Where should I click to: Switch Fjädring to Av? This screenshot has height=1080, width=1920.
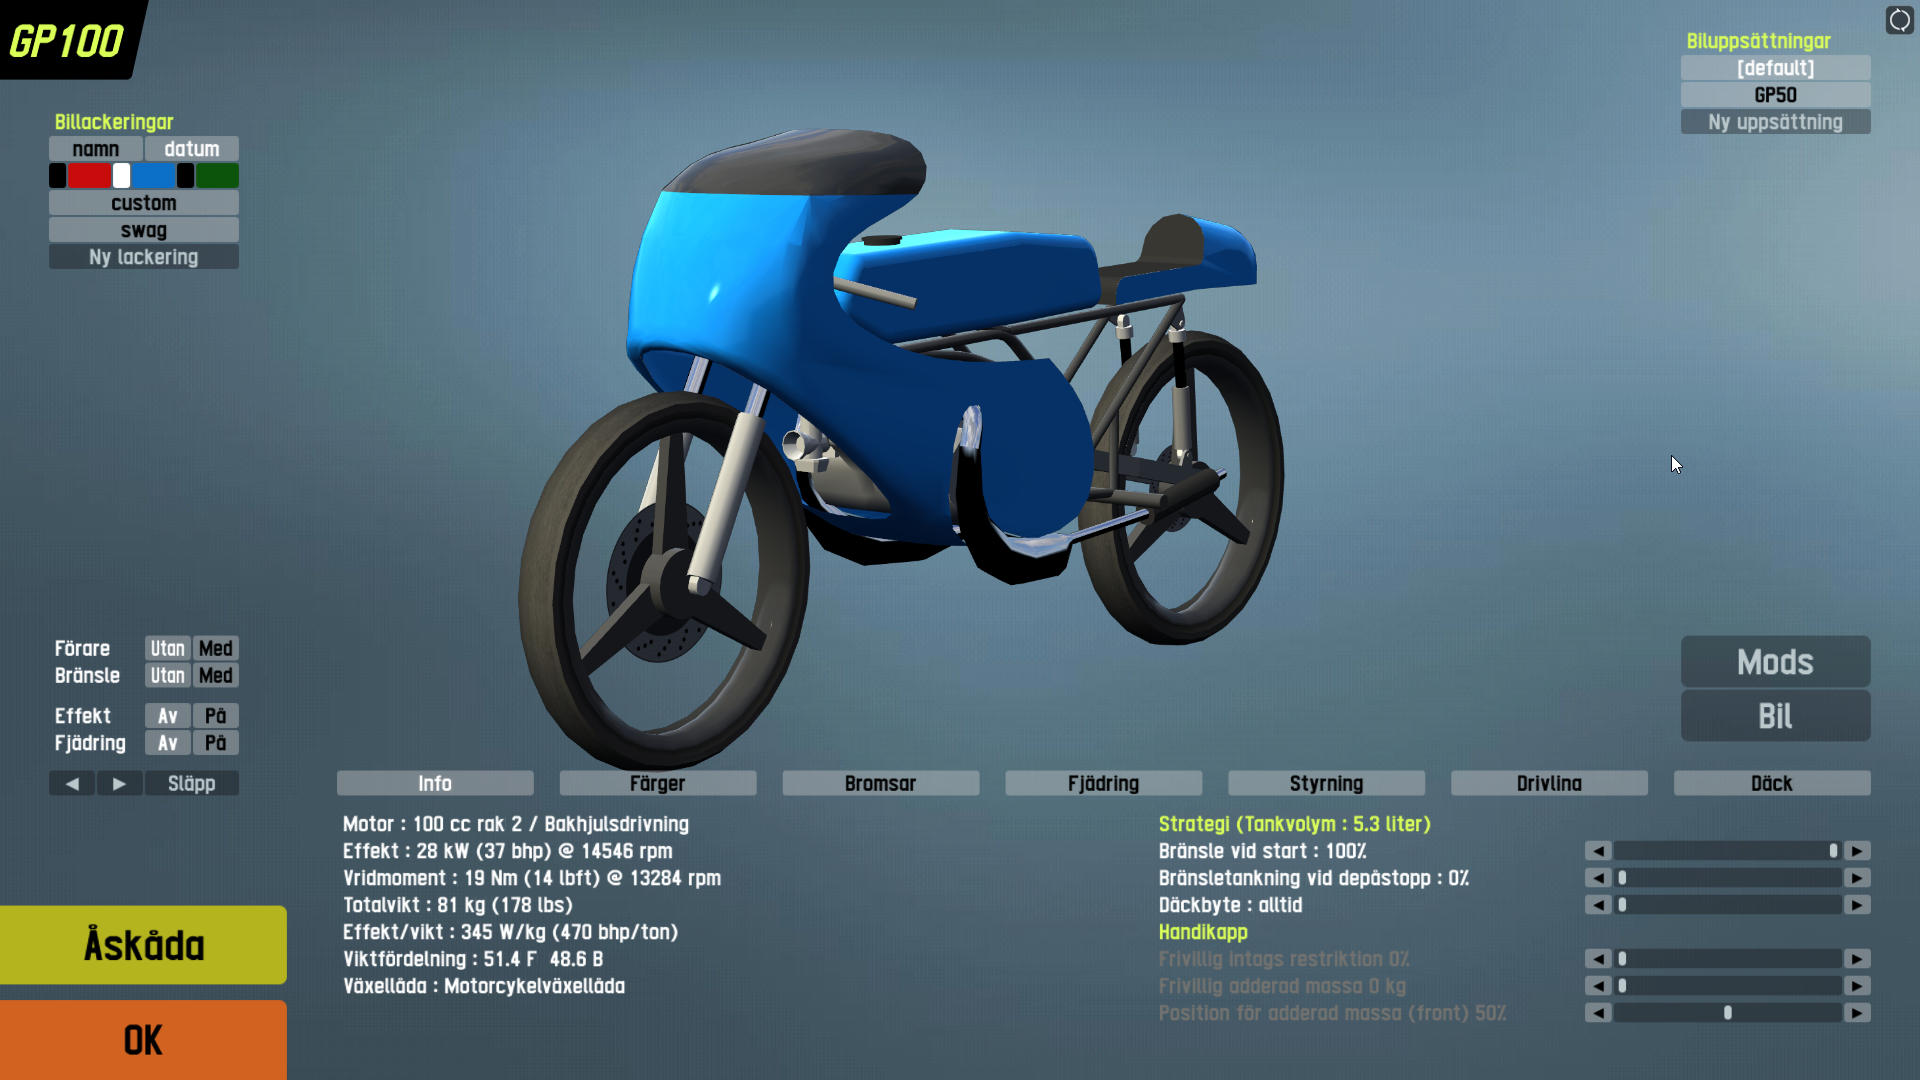pos(167,743)
